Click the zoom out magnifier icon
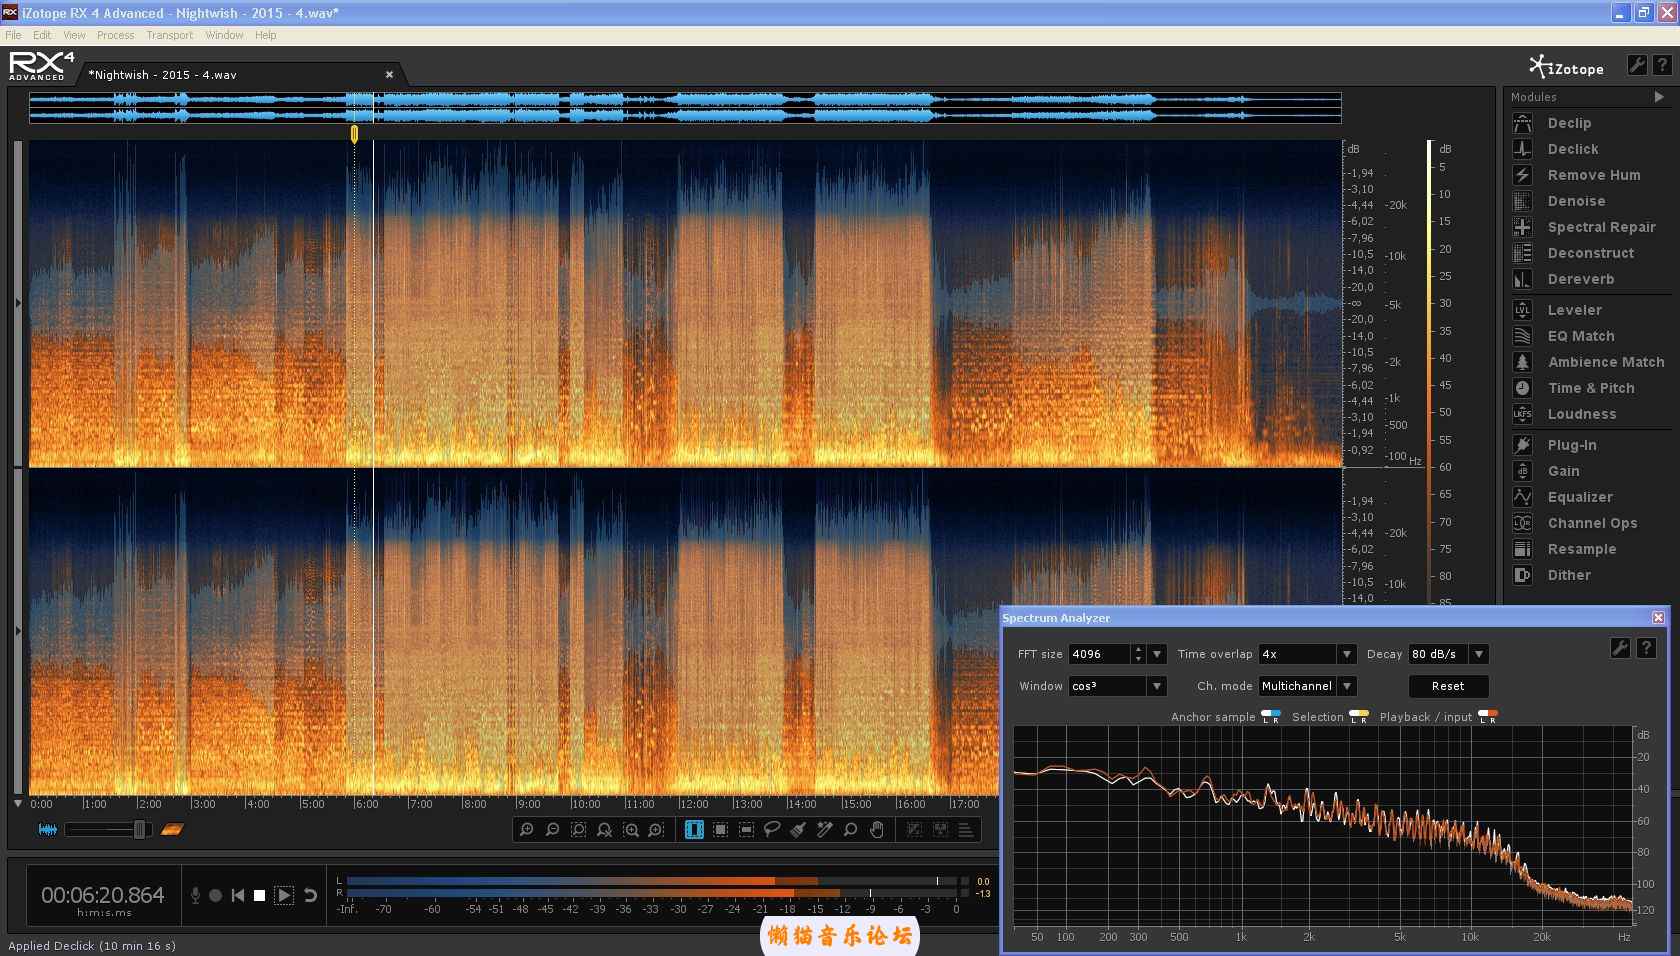Screen dimensions: 1680x956 [x=552, y=830]
